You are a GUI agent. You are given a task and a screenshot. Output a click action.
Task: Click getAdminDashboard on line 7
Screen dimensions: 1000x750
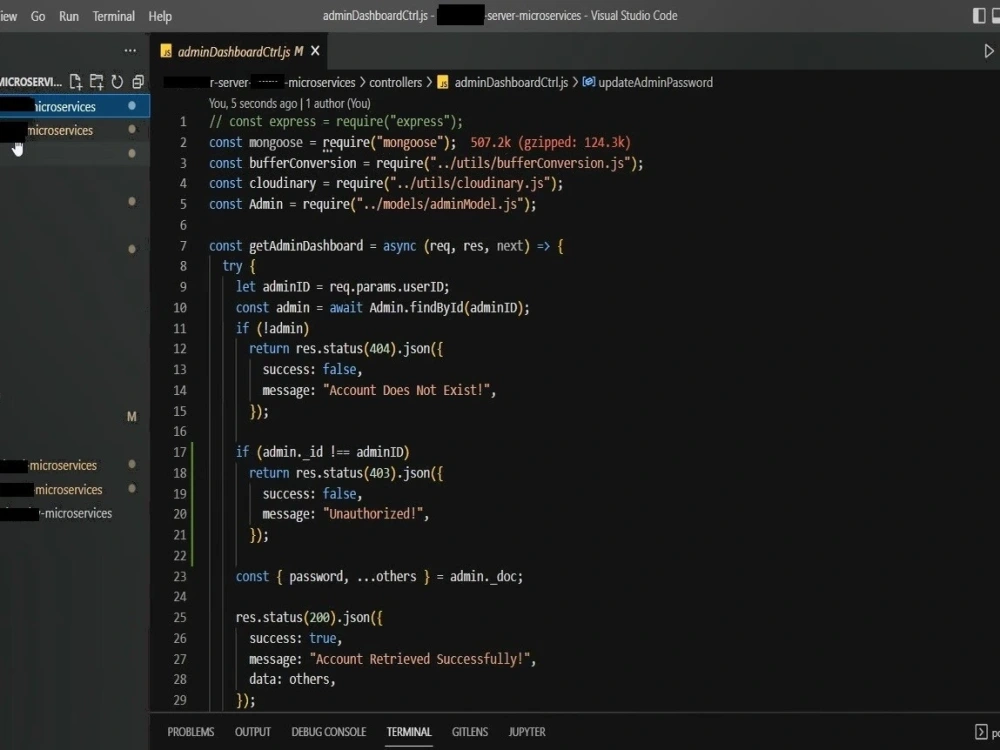point(305,246)
